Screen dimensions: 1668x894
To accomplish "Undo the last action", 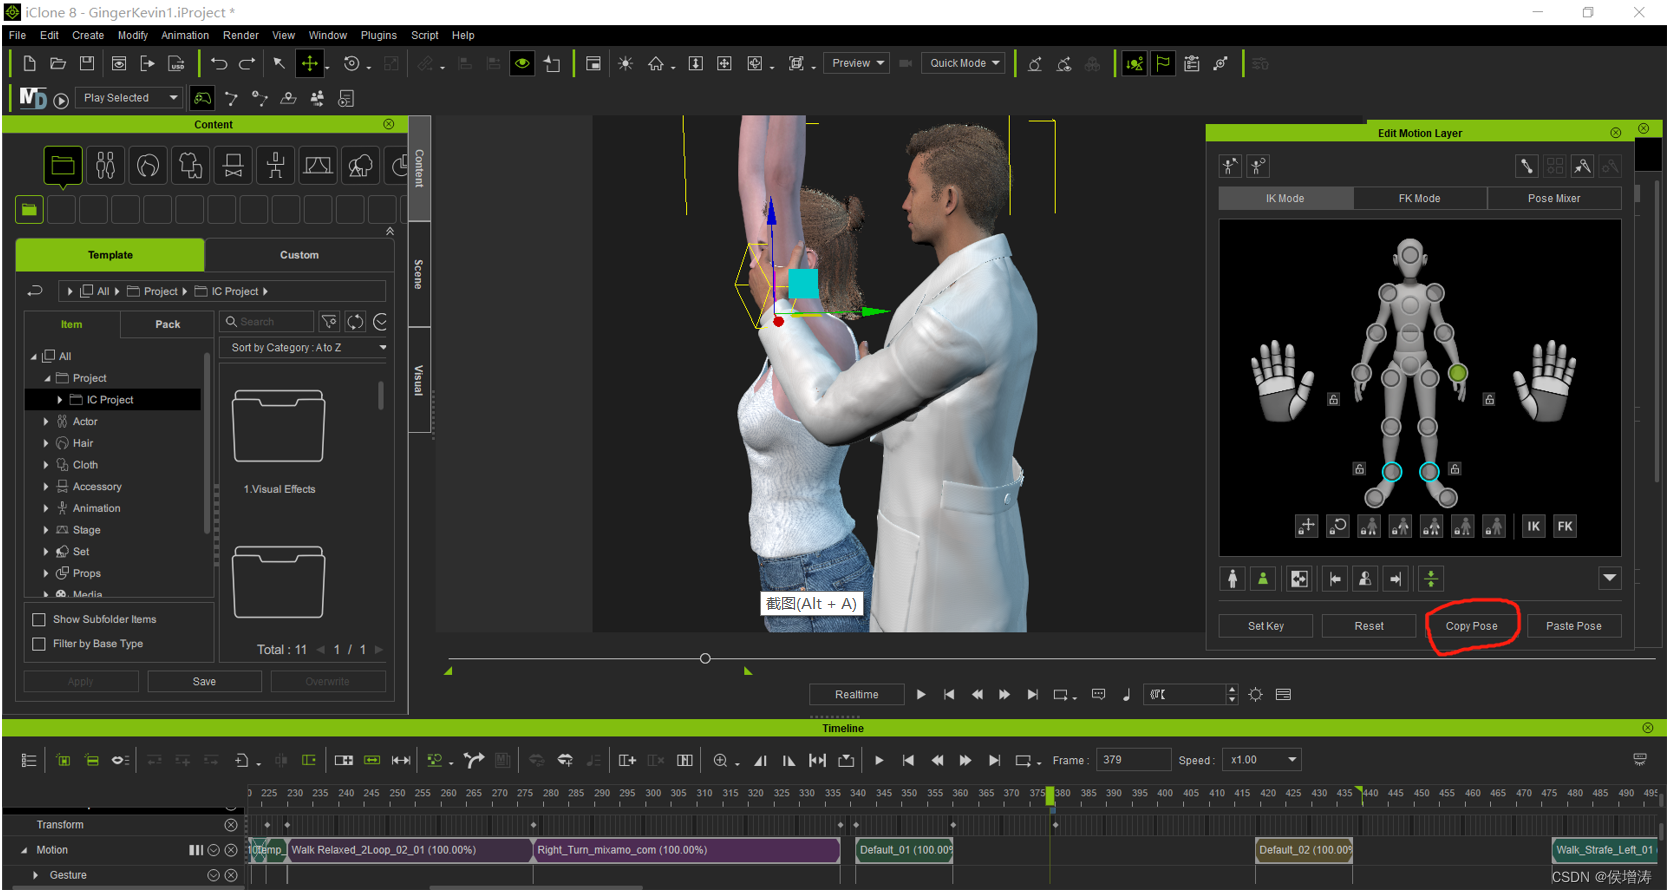I will point(219,64).
